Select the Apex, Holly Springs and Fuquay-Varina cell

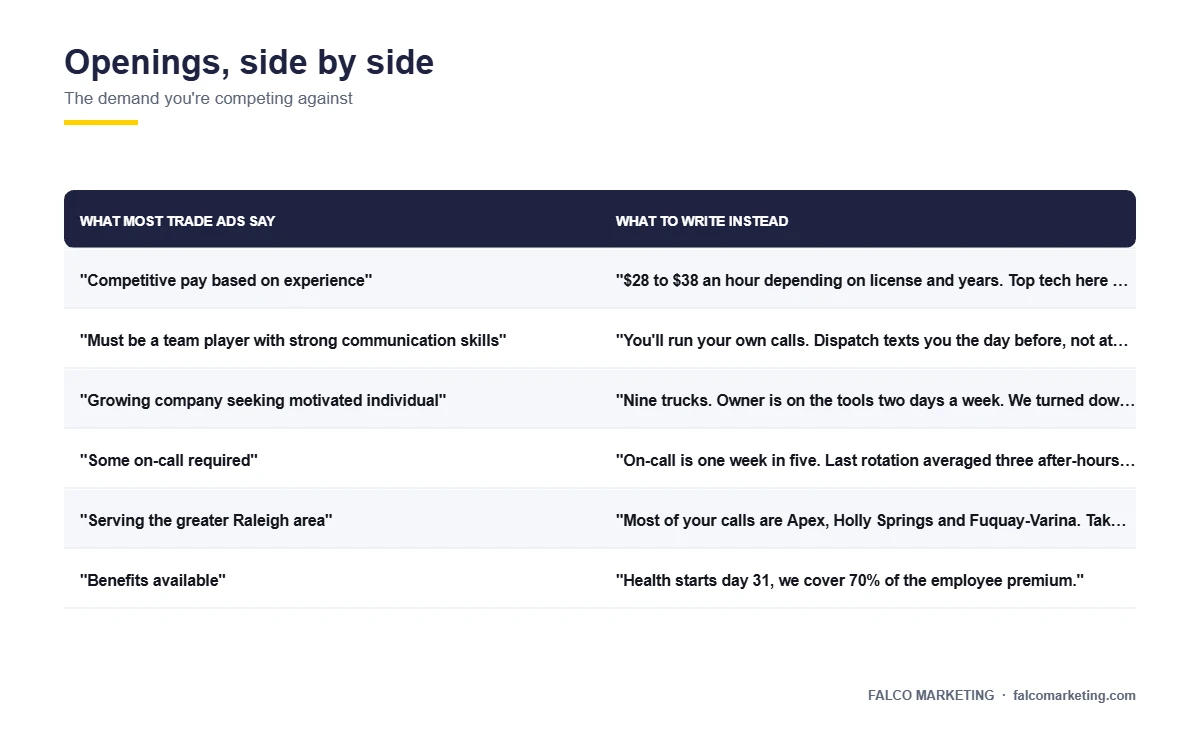(868, 518)
